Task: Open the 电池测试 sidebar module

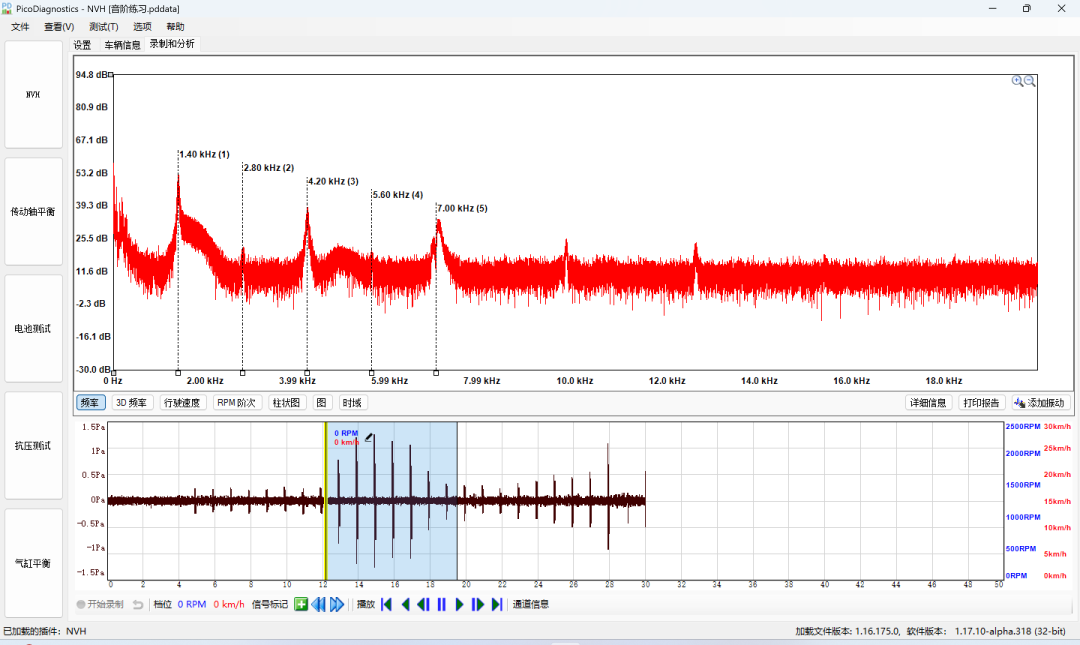Action: tap(34, 329)
